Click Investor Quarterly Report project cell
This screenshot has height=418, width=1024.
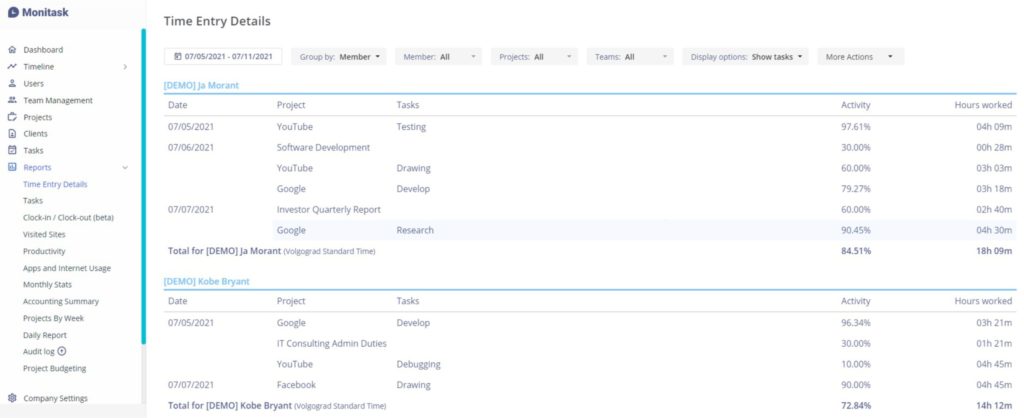[x=328, y=210]
